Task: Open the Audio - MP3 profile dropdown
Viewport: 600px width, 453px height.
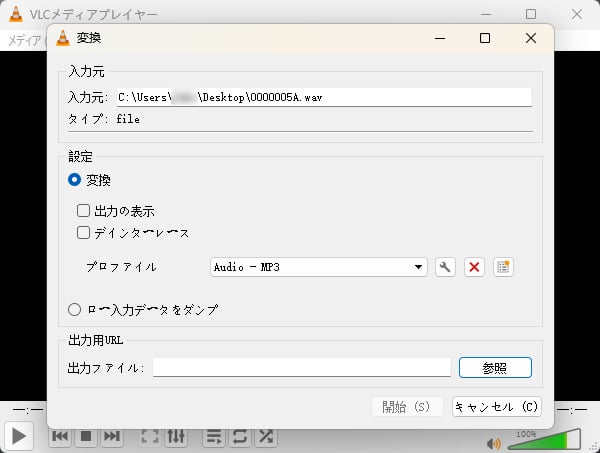Action: pyautogui.click(x=319, y=267)
